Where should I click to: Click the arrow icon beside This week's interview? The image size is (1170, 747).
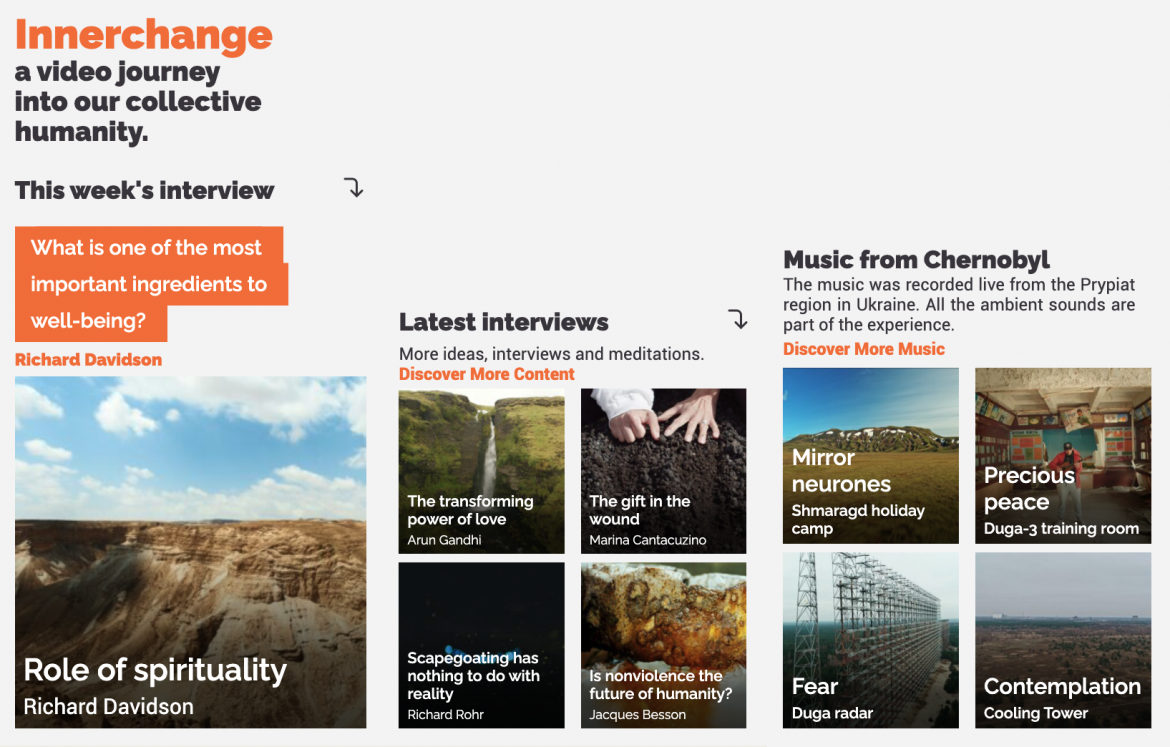tap(353, 188)
